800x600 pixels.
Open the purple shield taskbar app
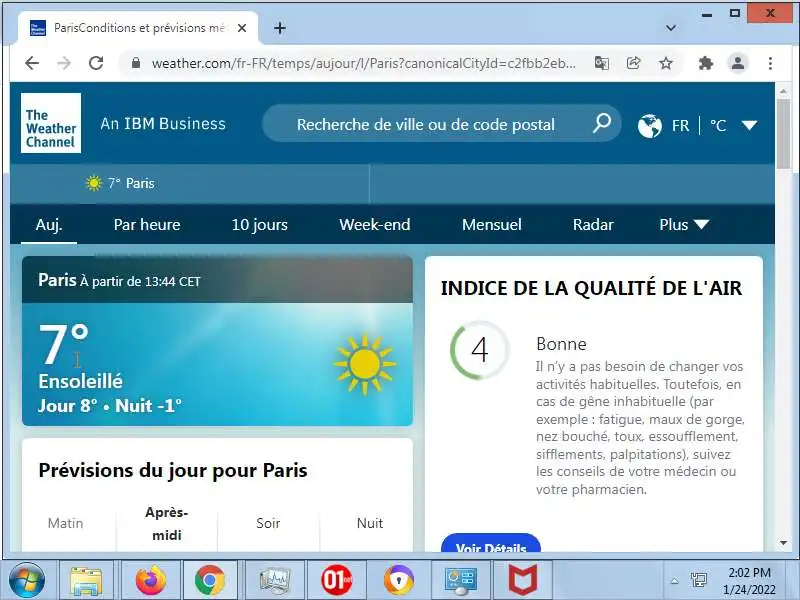tap(399, 580)
